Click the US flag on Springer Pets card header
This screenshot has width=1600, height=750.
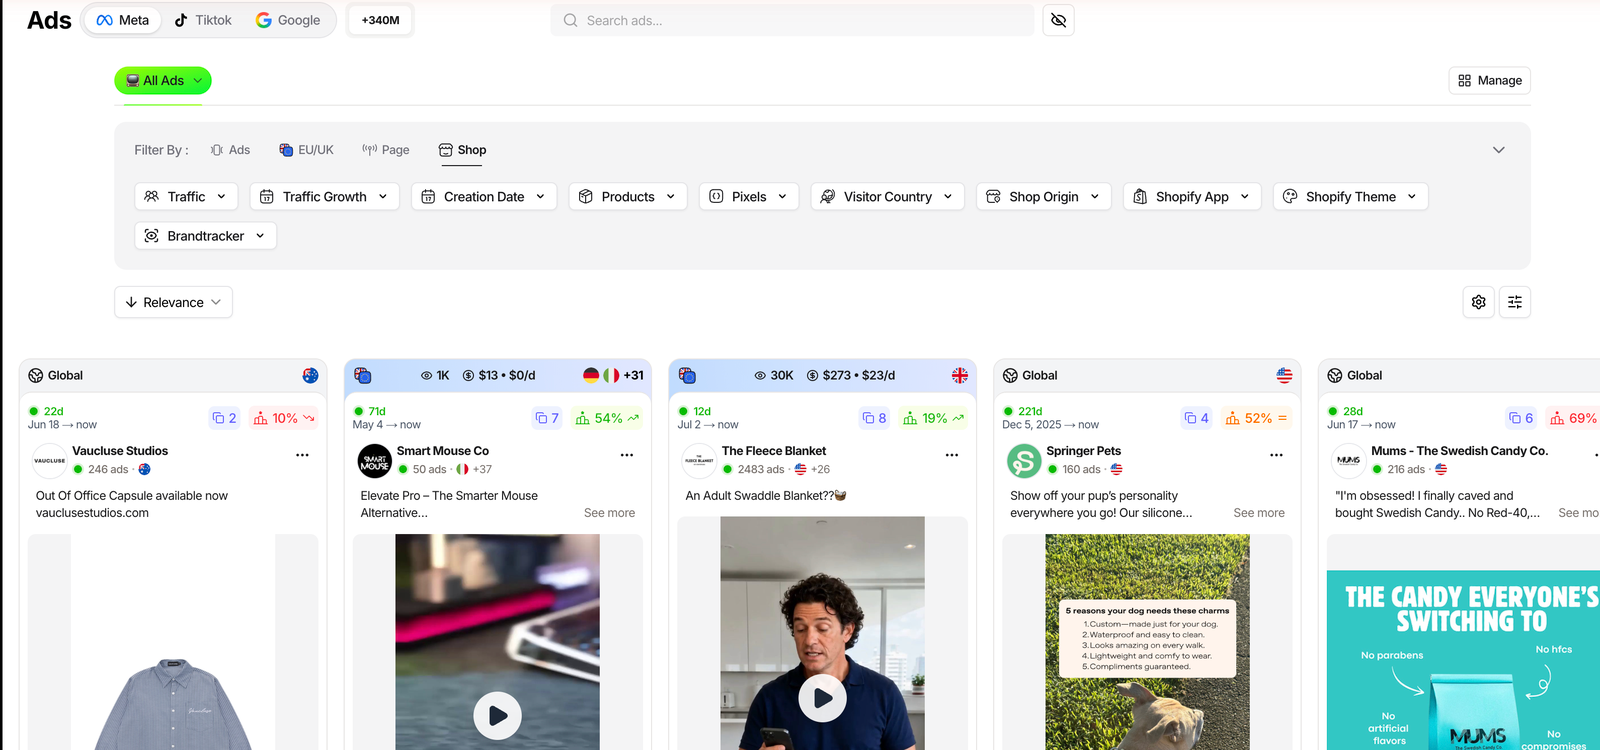1284,375
